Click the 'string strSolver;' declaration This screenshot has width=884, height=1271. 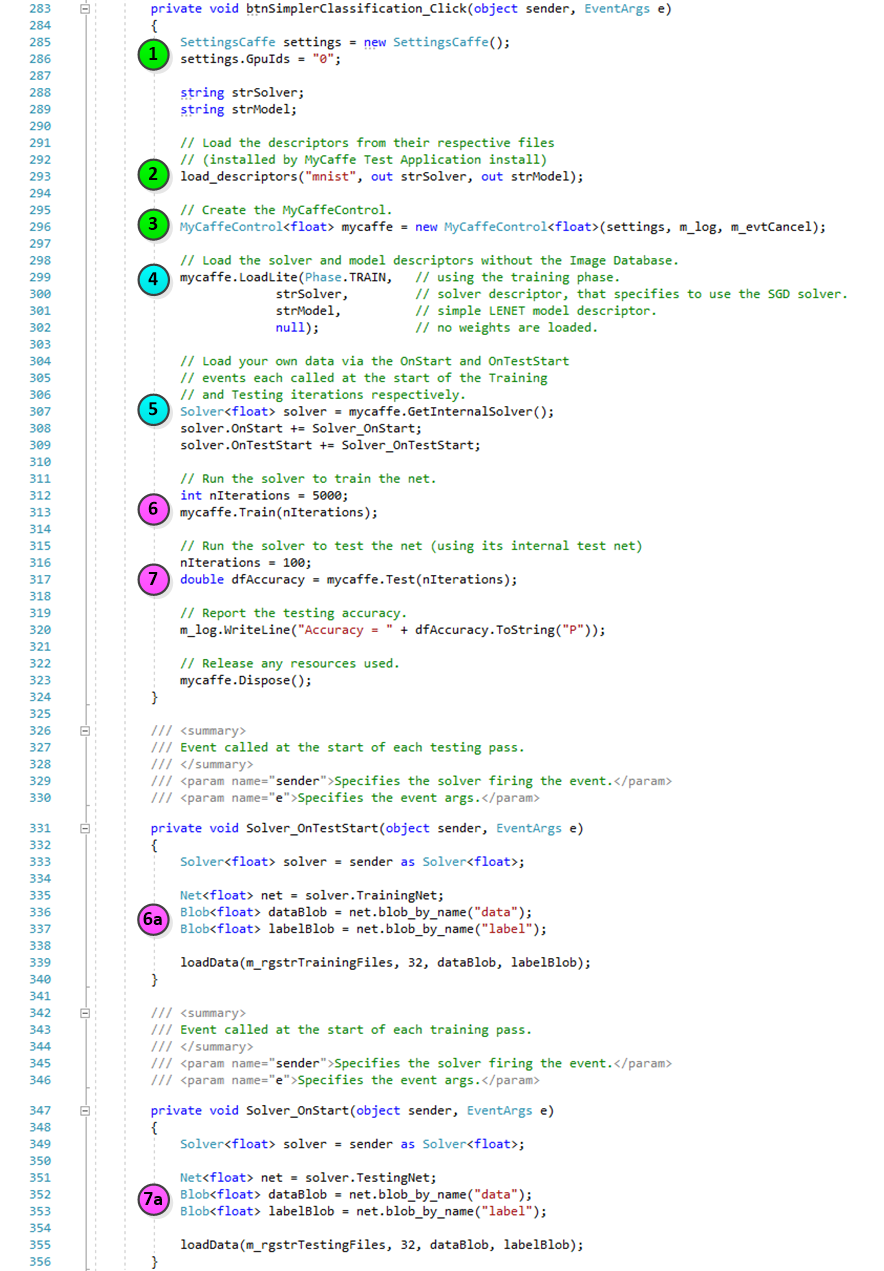tap(242, 92)
